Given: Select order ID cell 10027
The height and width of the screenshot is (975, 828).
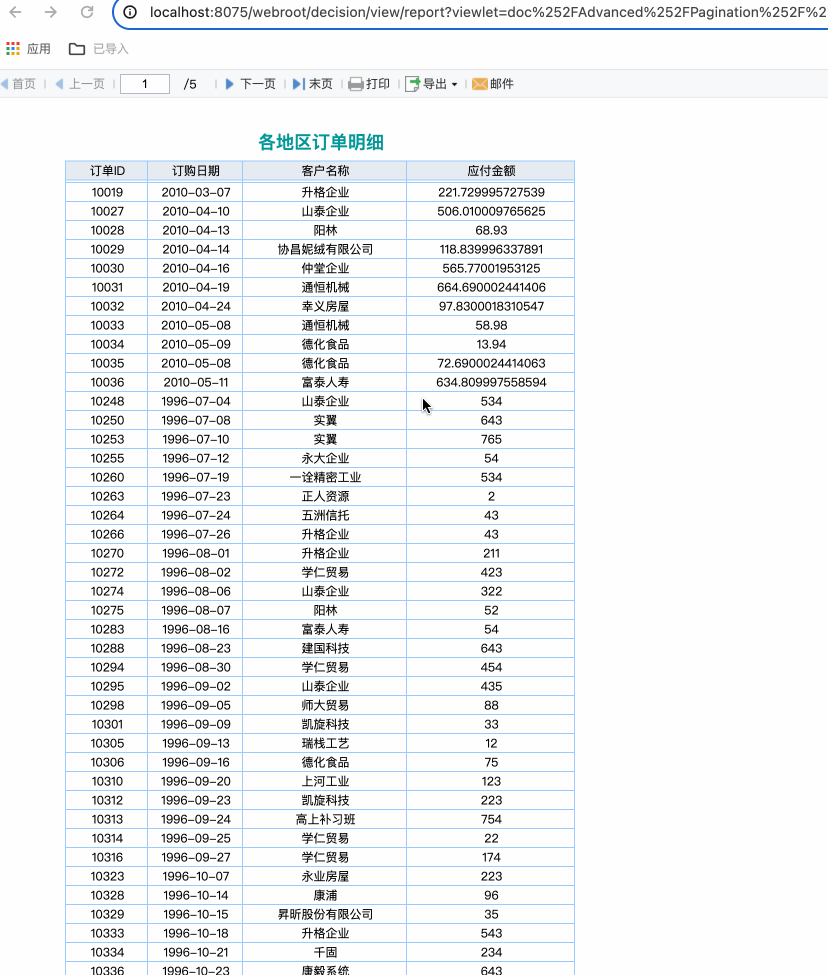Looking at the screenshot, I should [x=107, y=211].
